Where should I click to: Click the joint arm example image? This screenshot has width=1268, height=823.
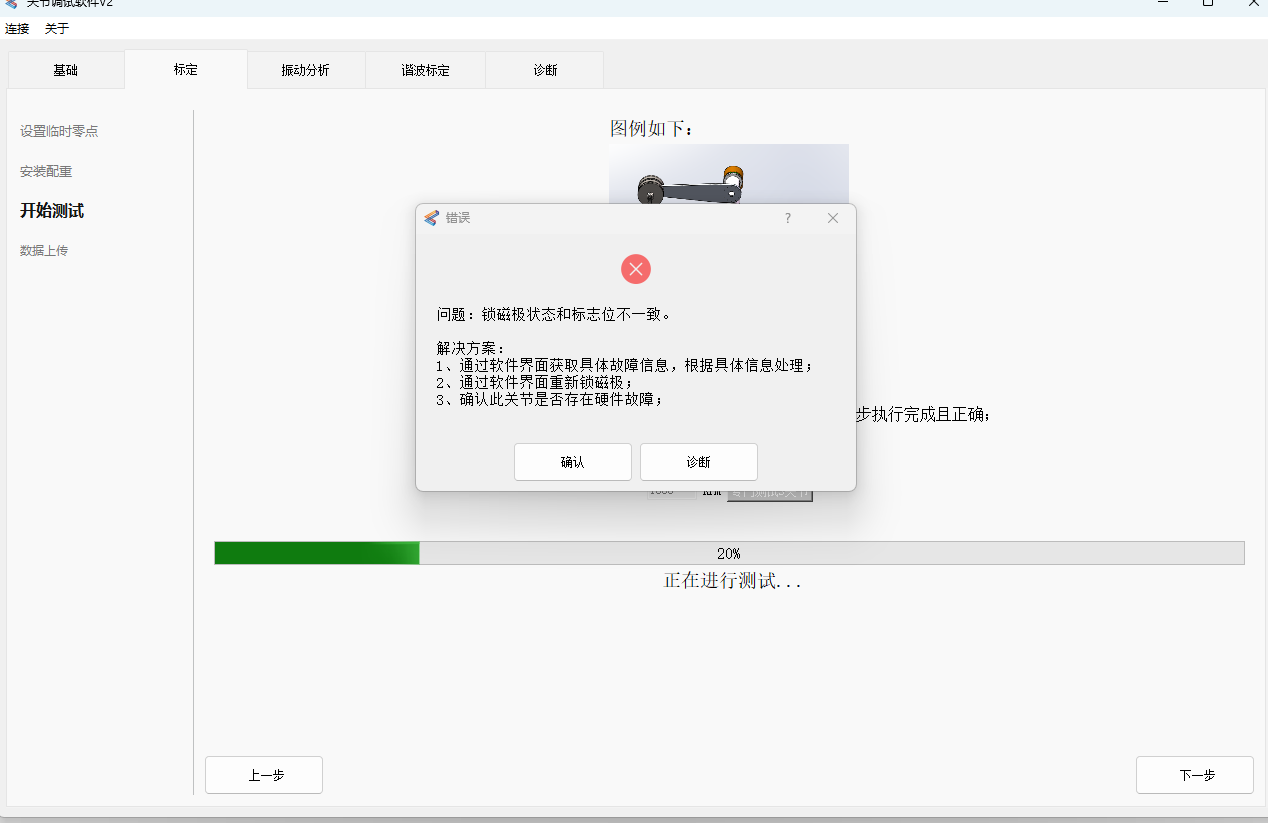click(729, 174)
